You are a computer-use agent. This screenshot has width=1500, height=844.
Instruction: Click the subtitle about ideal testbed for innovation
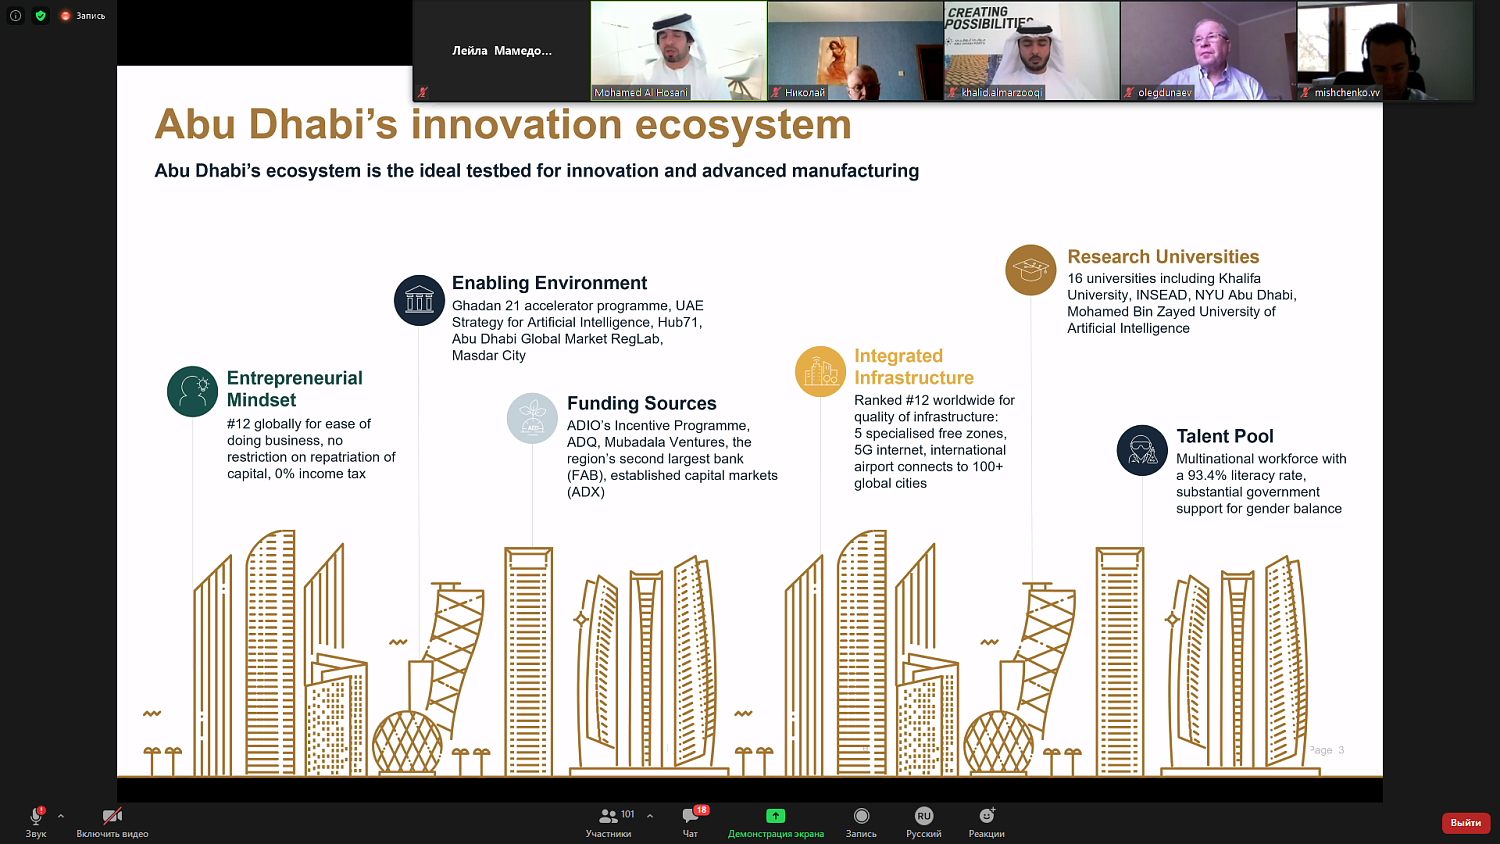[x=537, y=171]
